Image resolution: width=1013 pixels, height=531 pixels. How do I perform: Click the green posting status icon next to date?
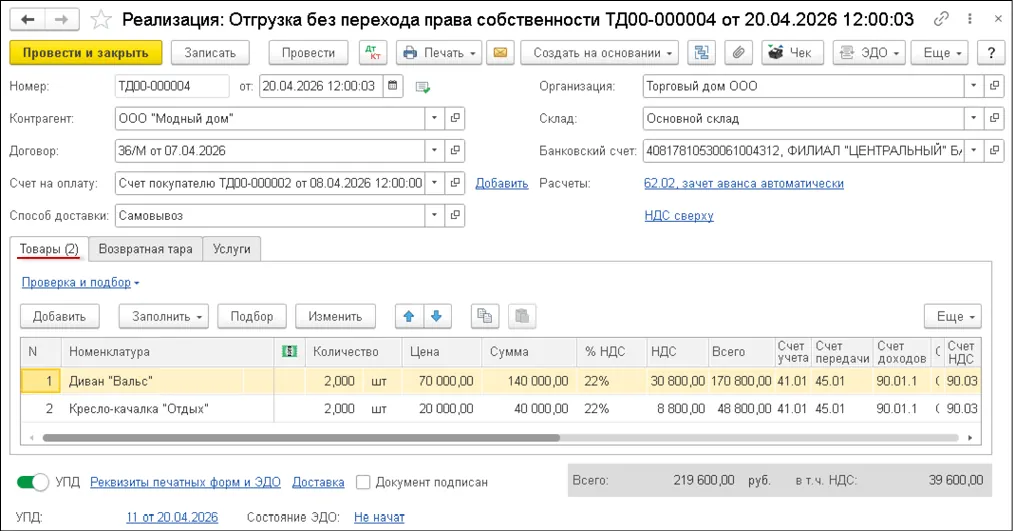(423, 87)
